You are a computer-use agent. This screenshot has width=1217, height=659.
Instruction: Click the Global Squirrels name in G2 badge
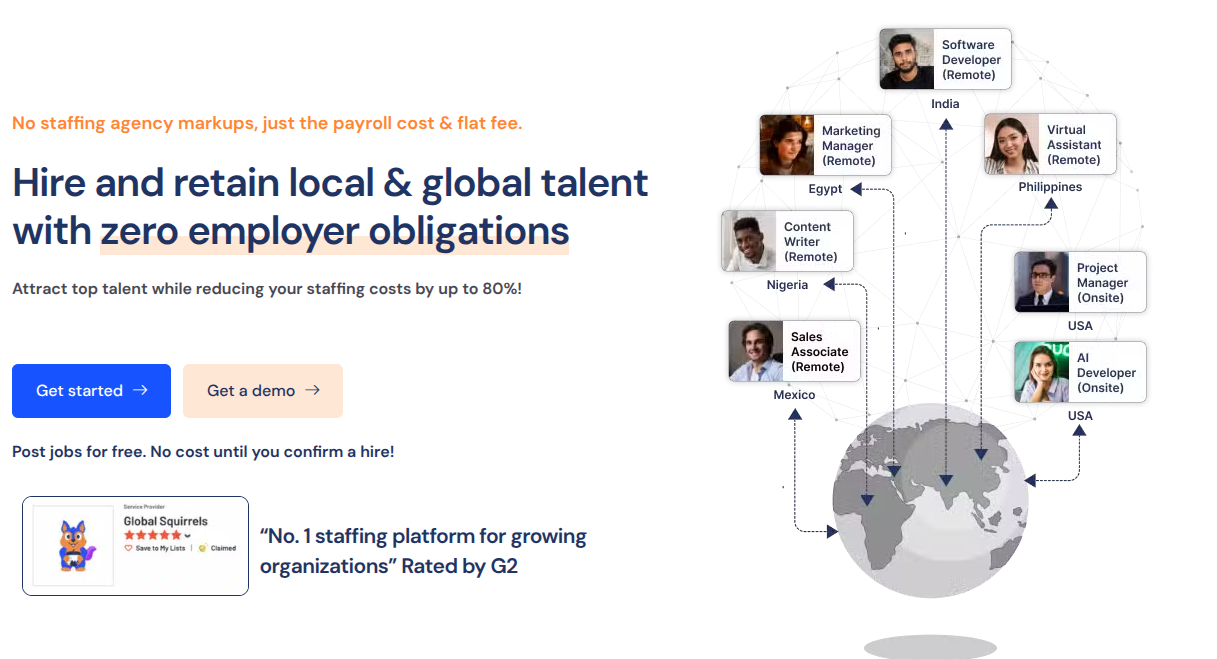166,521
